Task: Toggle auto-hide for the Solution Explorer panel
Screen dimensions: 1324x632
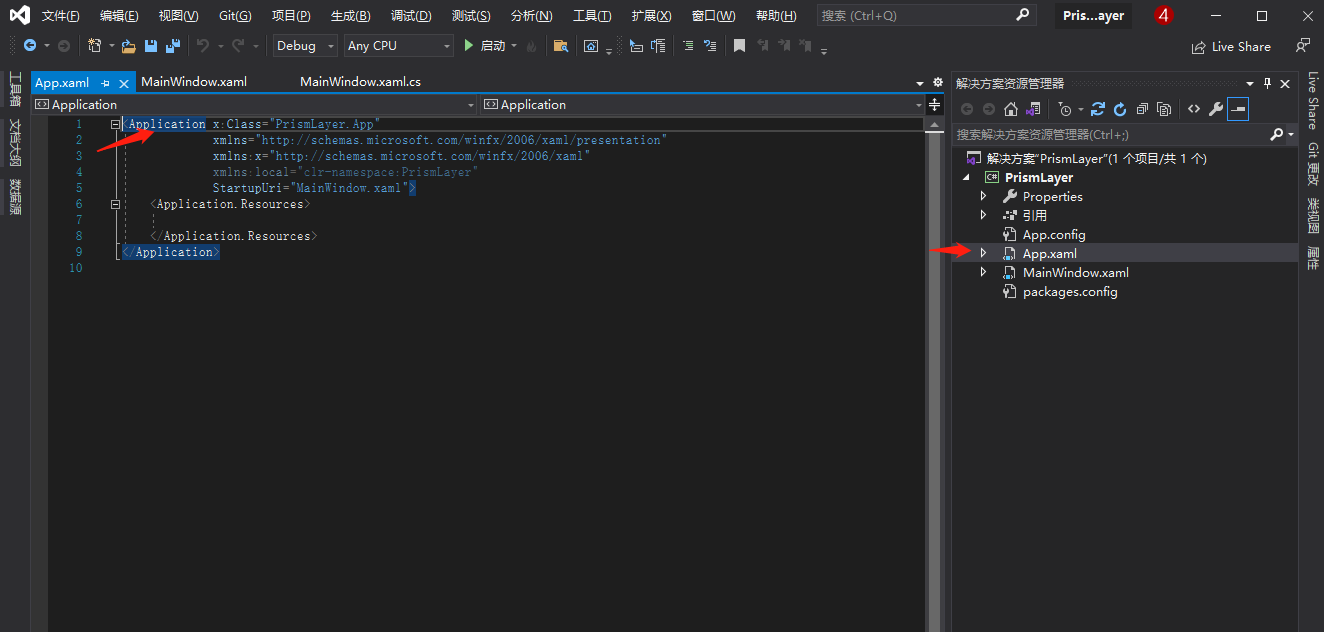Action: [1268, 82]
